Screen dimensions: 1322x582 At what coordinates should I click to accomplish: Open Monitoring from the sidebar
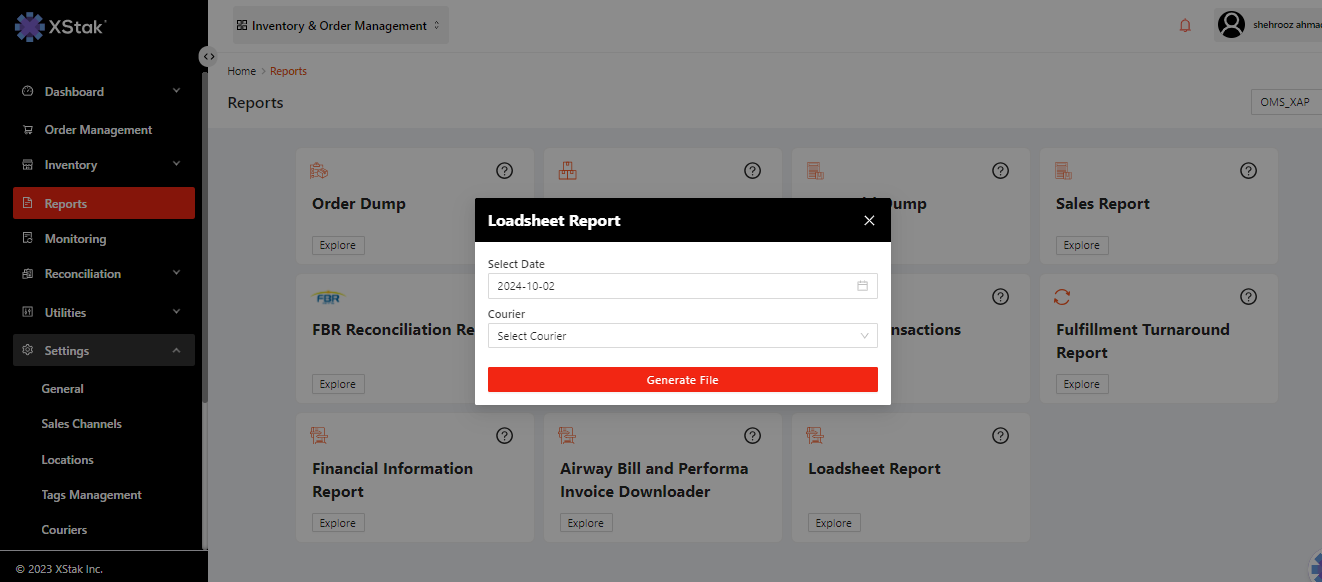coord(75,239)
